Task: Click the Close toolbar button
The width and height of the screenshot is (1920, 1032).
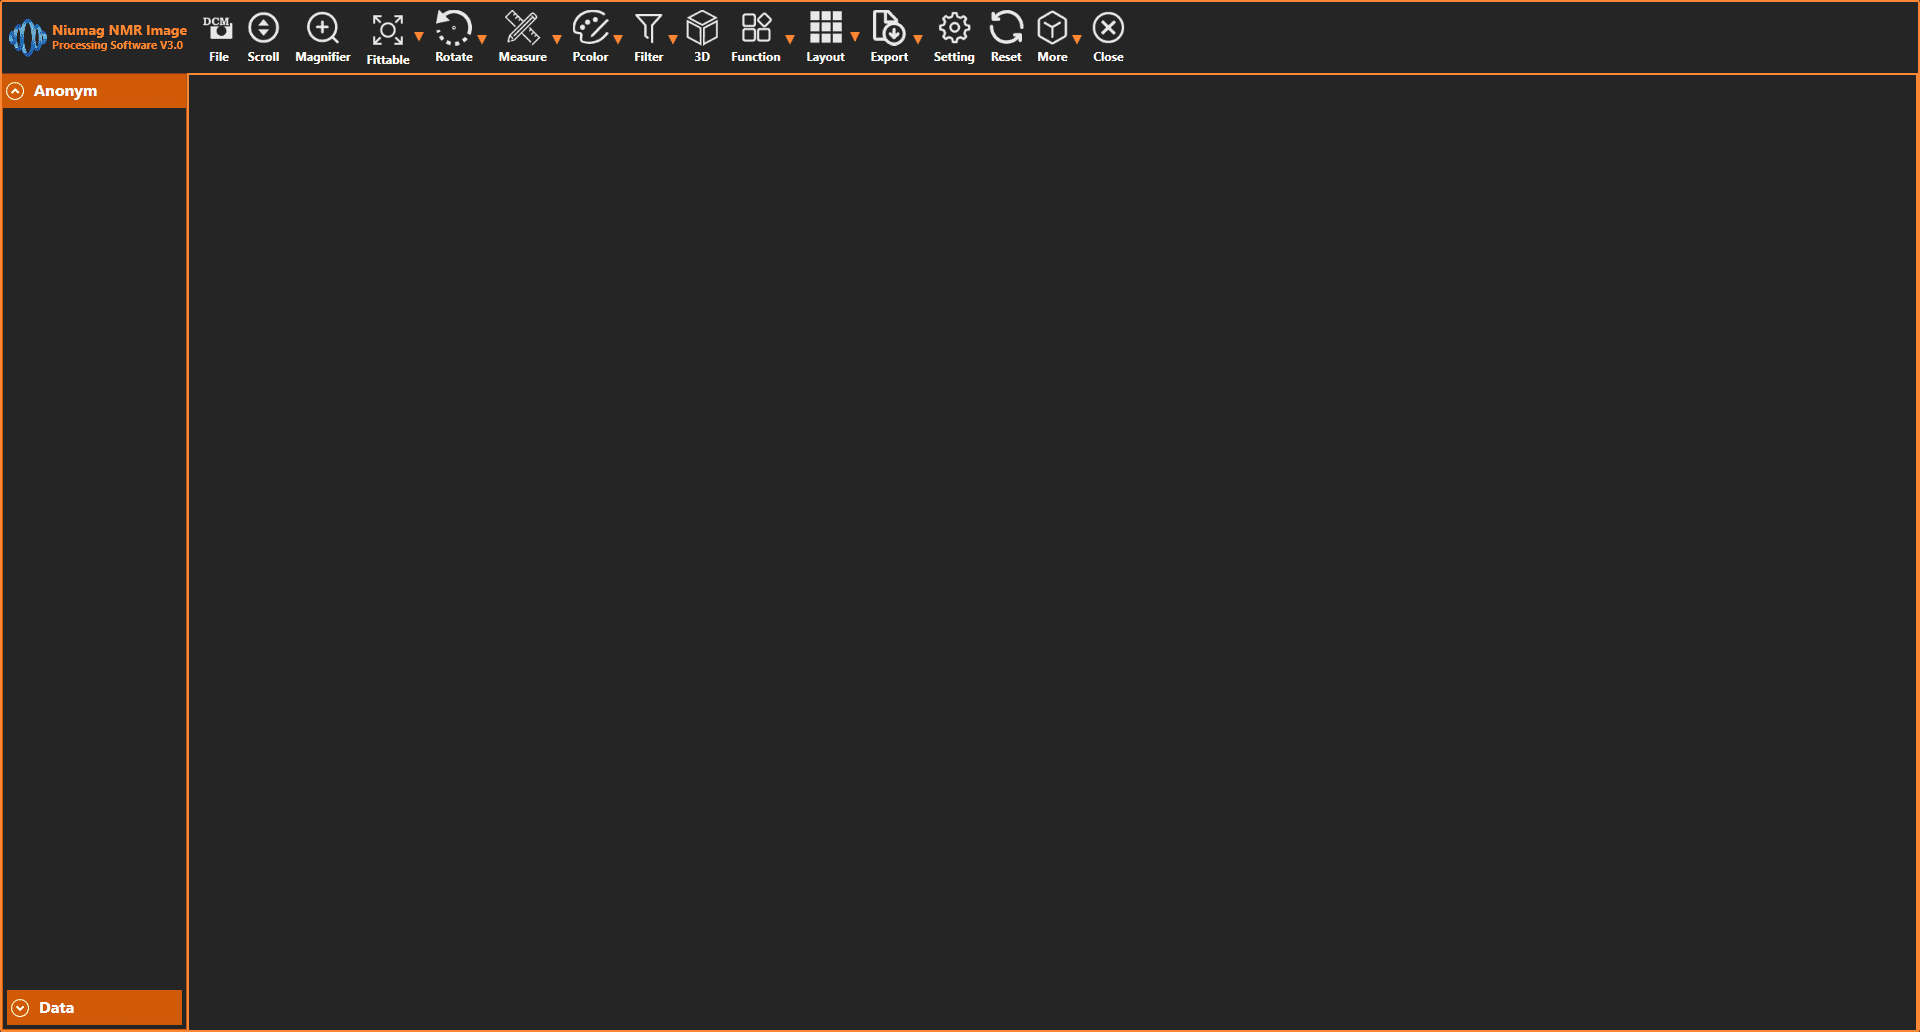Action: tap(1108, 29)
